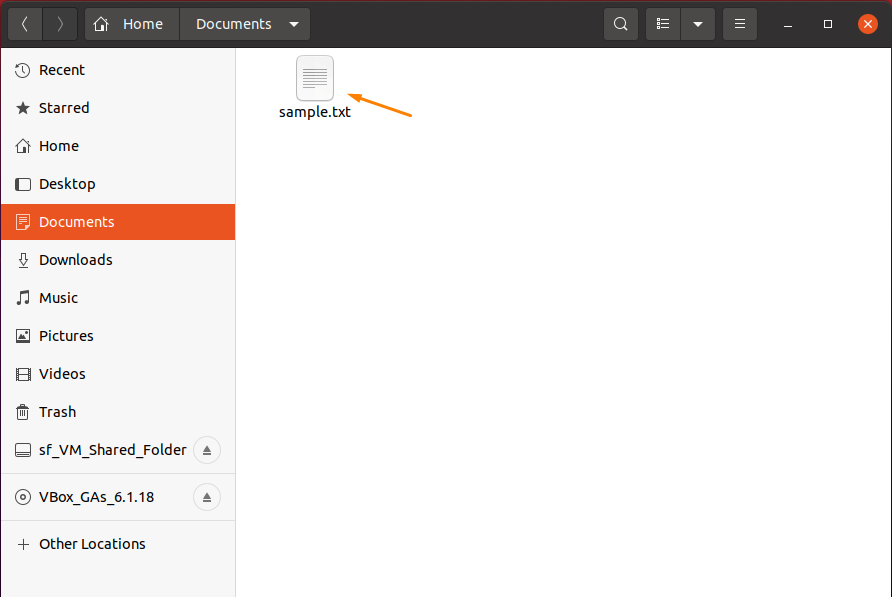Screen dimensions: 892x597
Task: Click the documents icon in highlighted sidebar row
Action: tap(23, 222)
